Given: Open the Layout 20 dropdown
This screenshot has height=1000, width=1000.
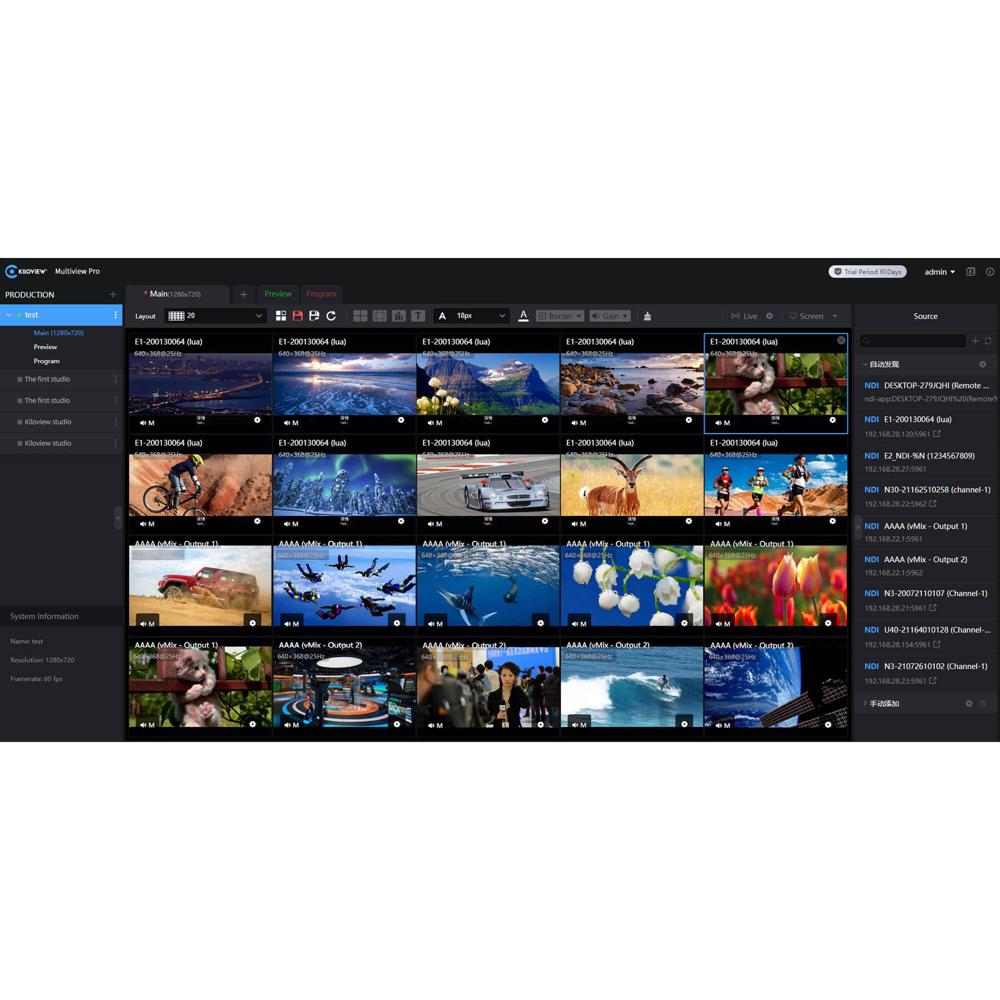Looking at the screenshot, I should [x=214, y=316].
